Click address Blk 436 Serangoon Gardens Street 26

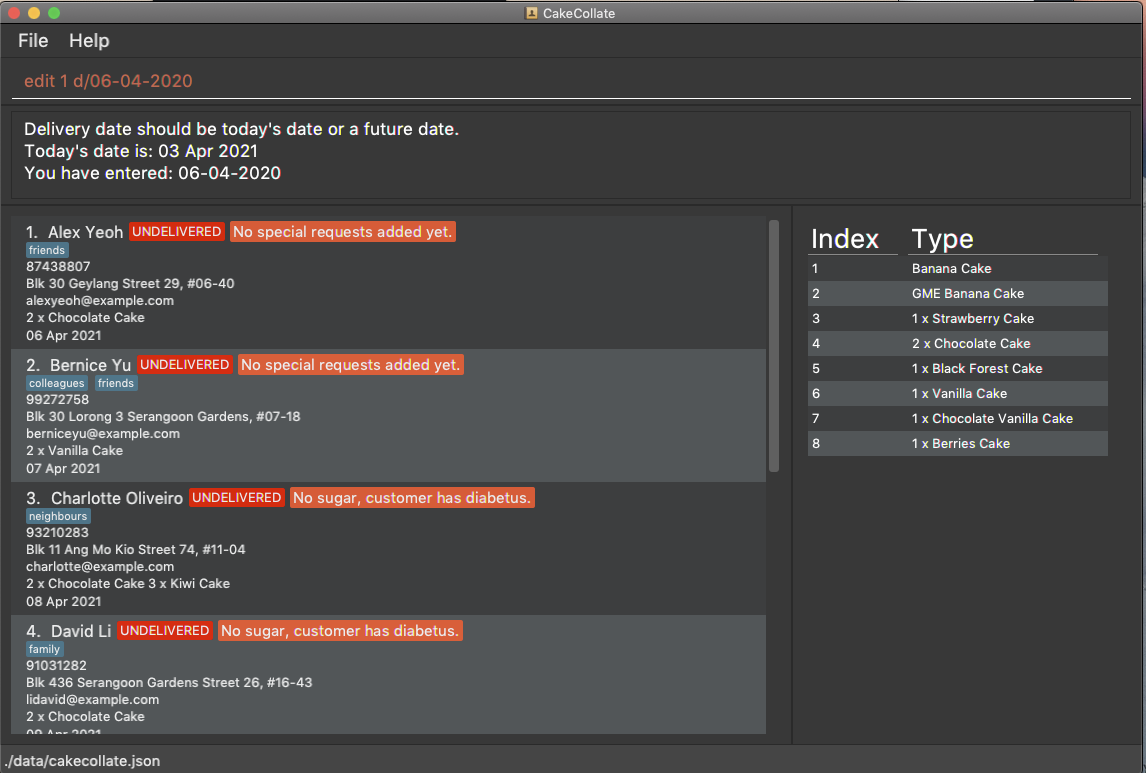click(x=170, y=682)
